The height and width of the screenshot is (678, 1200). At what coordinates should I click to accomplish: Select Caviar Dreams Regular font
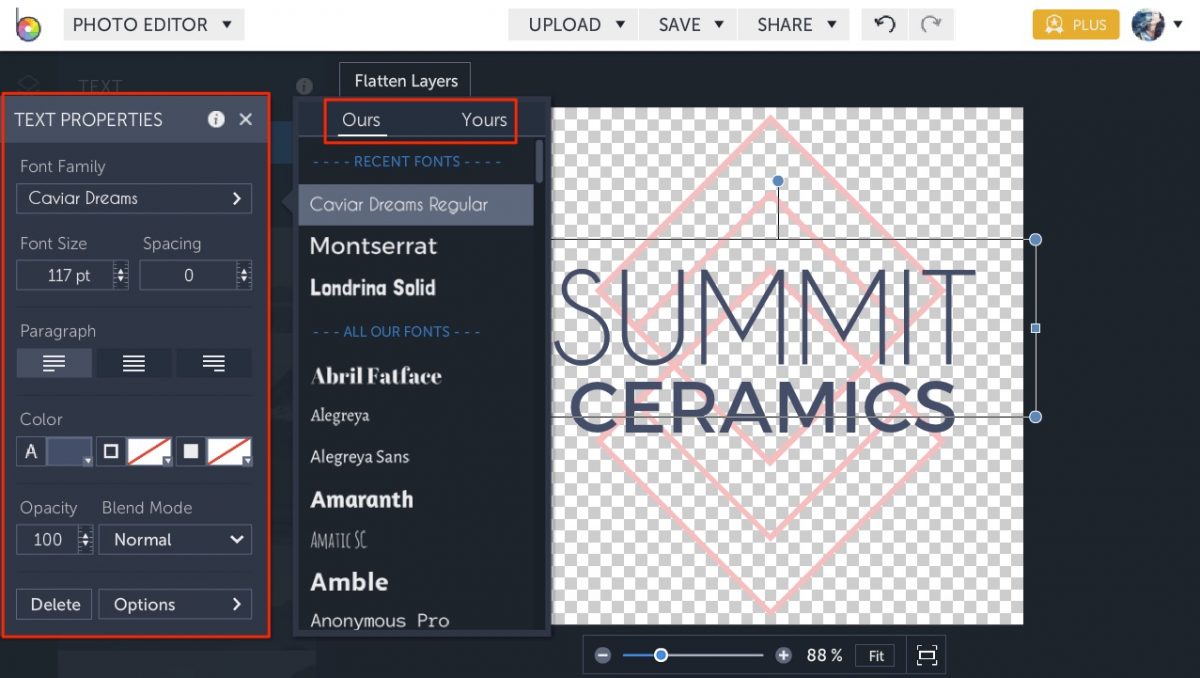click(416, 204)
